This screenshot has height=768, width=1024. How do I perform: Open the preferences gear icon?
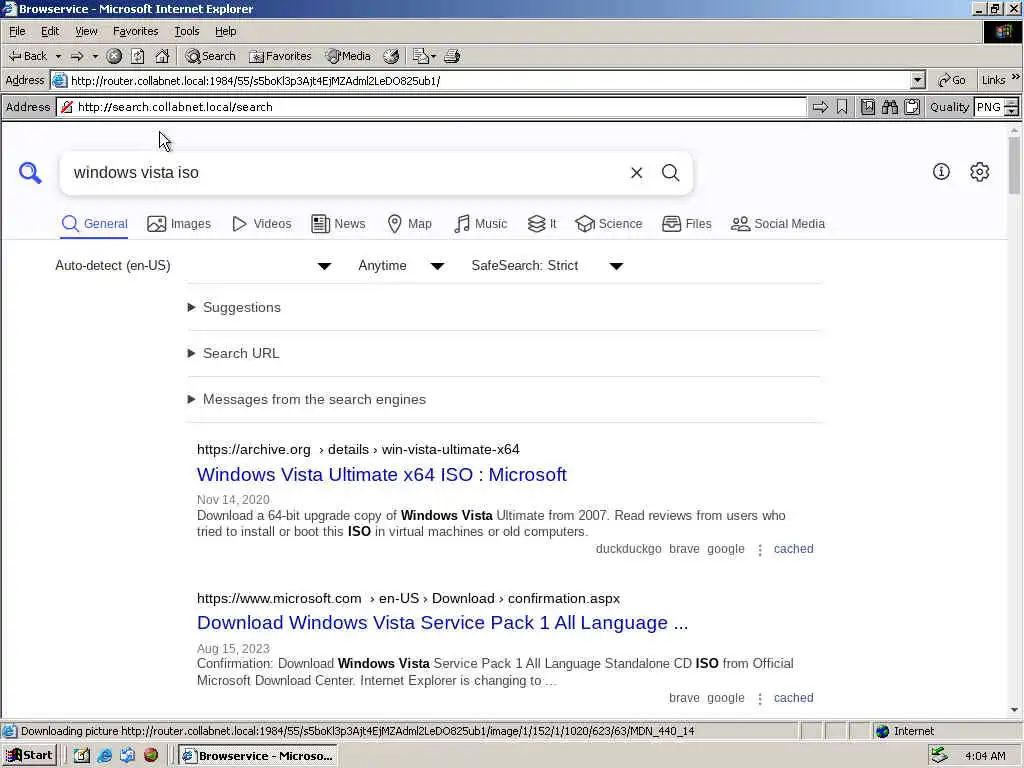tap(980, 172)
